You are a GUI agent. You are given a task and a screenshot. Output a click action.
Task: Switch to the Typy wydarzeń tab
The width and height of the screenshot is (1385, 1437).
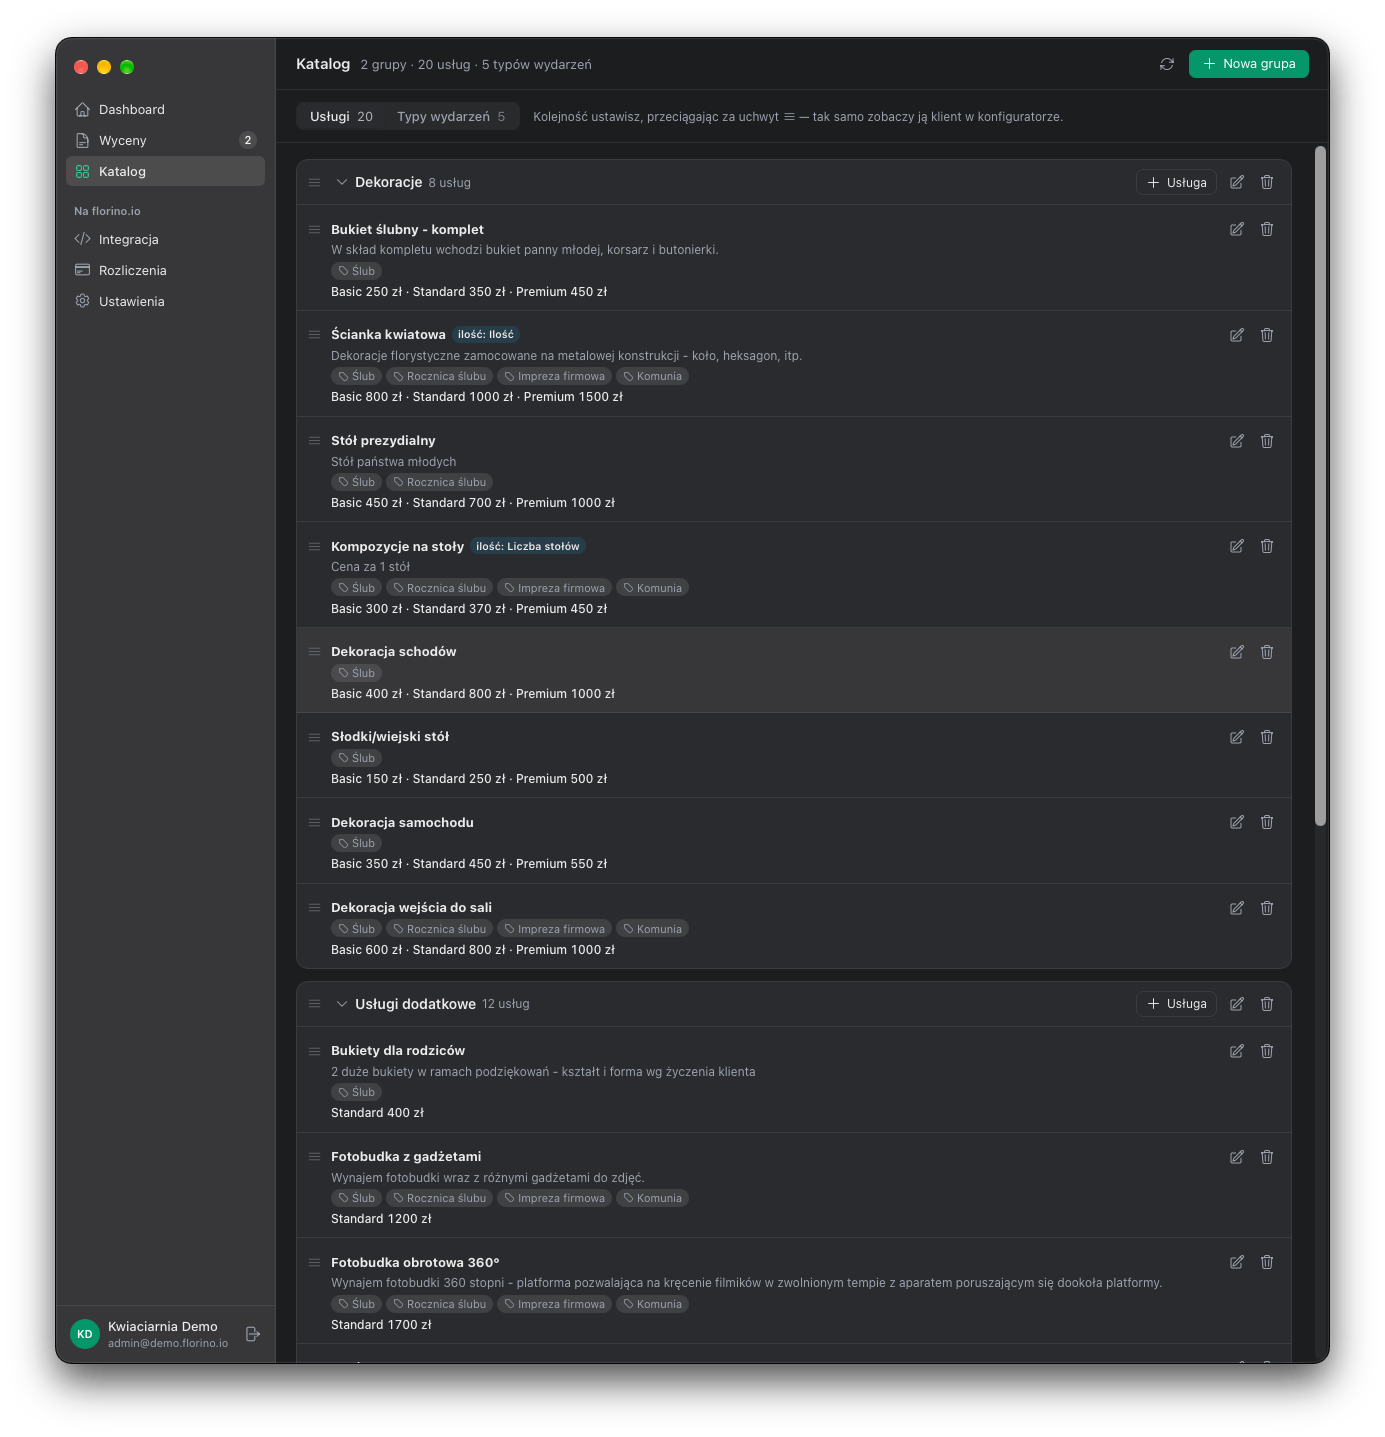pyautogui.click(x=451, y=117)
